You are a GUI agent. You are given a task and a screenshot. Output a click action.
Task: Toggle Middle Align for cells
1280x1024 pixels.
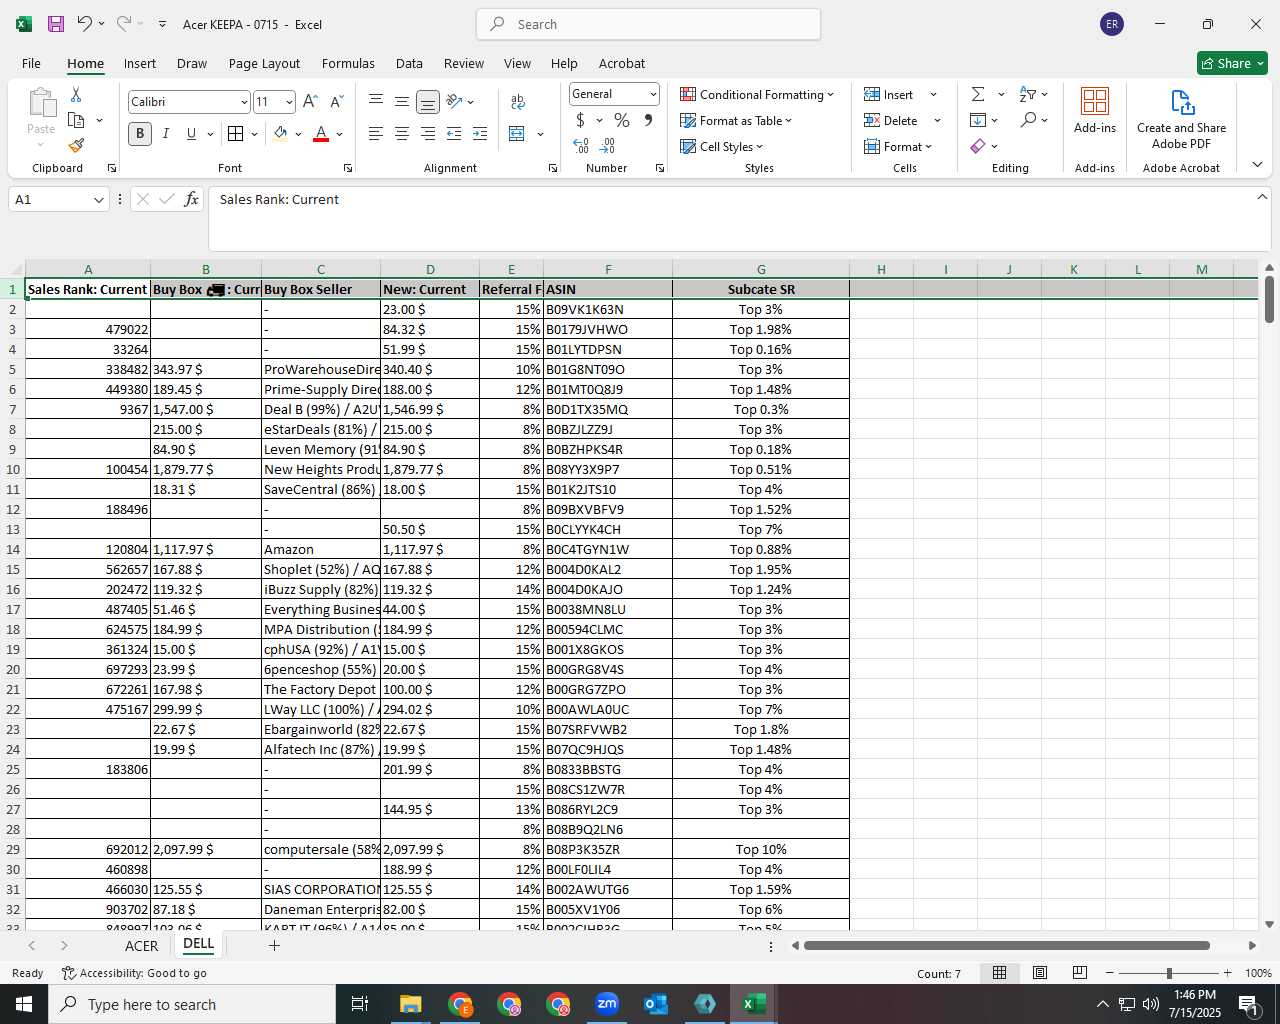tap(402, 101)
